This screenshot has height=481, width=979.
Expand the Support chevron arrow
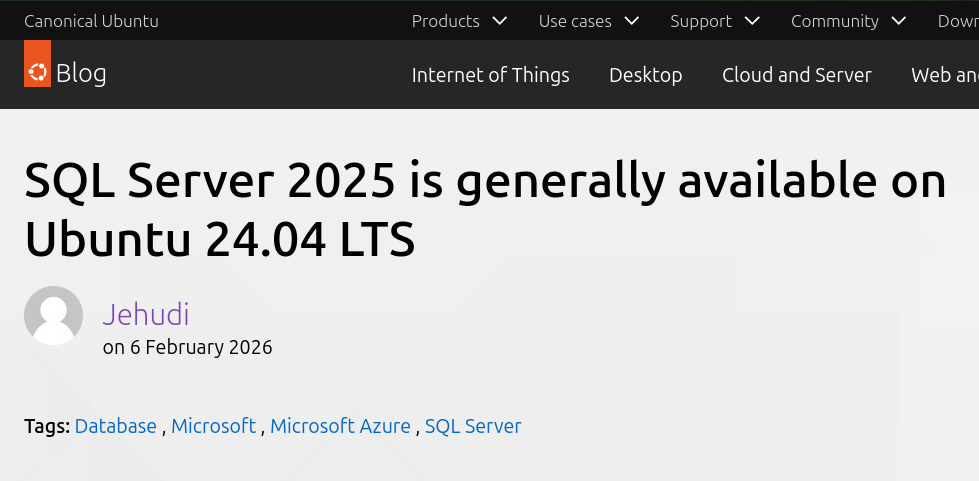pos(752,21)
